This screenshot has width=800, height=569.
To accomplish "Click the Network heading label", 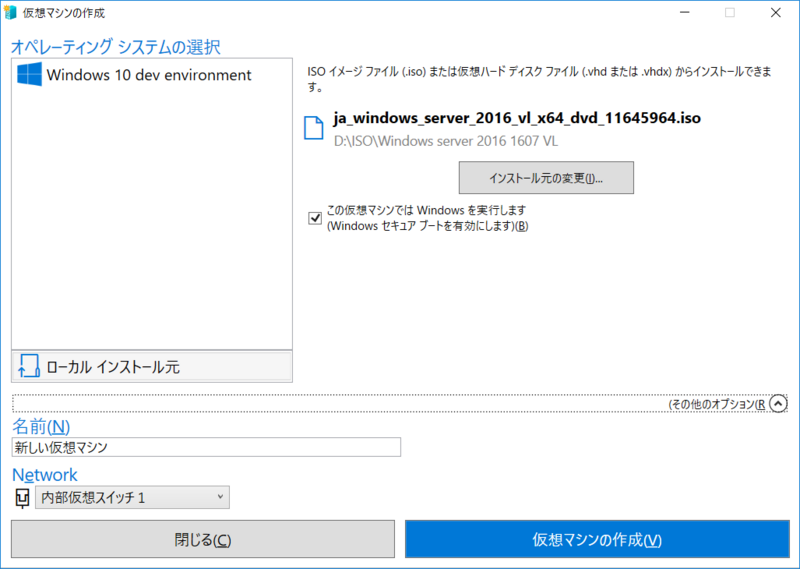I will [44, 475].
